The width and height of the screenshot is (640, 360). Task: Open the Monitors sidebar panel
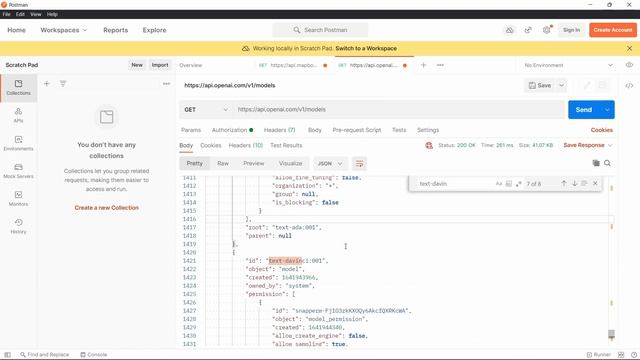coord(18,198)
